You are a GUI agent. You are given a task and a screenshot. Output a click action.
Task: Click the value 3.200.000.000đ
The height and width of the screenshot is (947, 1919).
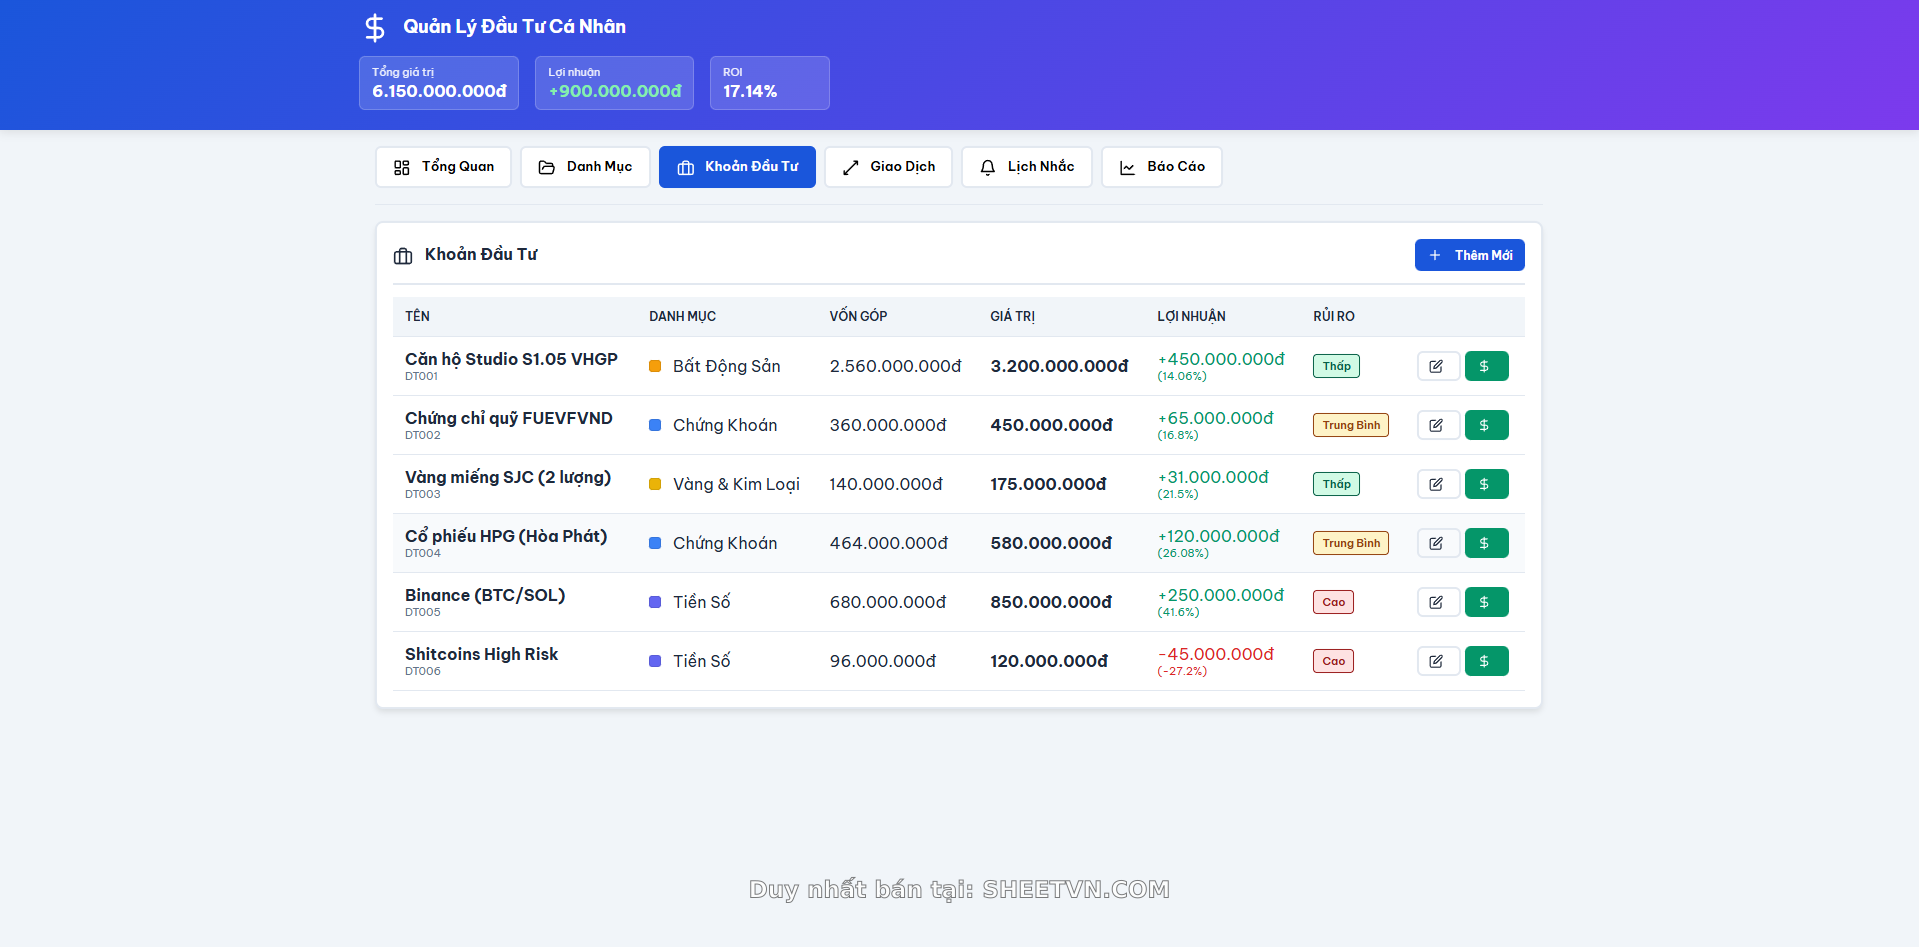(1059, 366)
